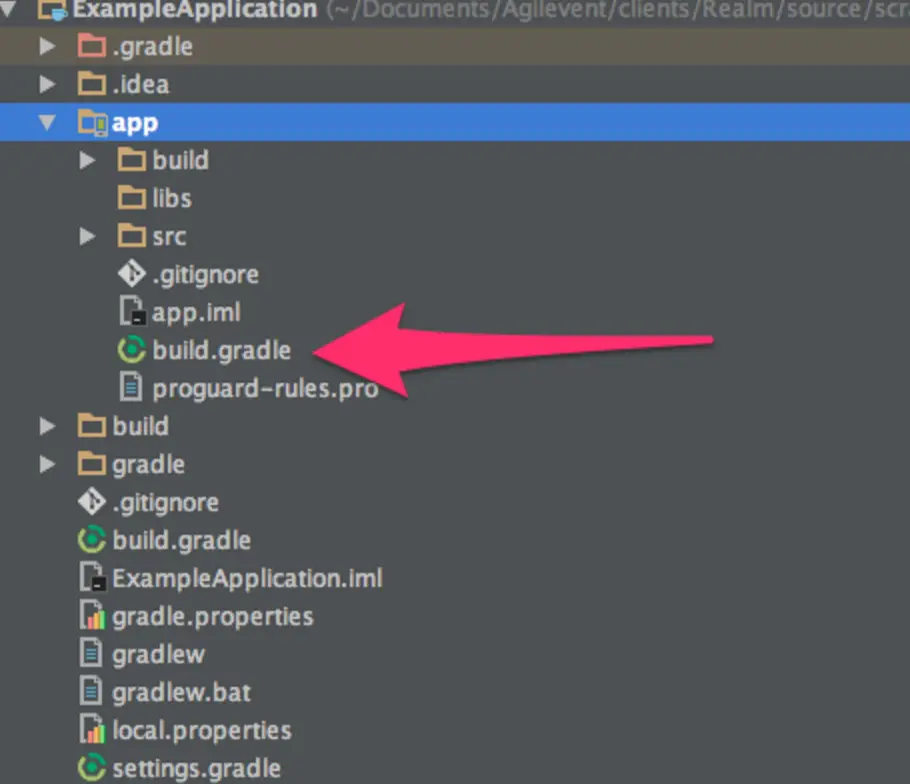
Task: Select the settings.gradle Gradle icon
Action: pyautogui.click(x=91, y=768)
